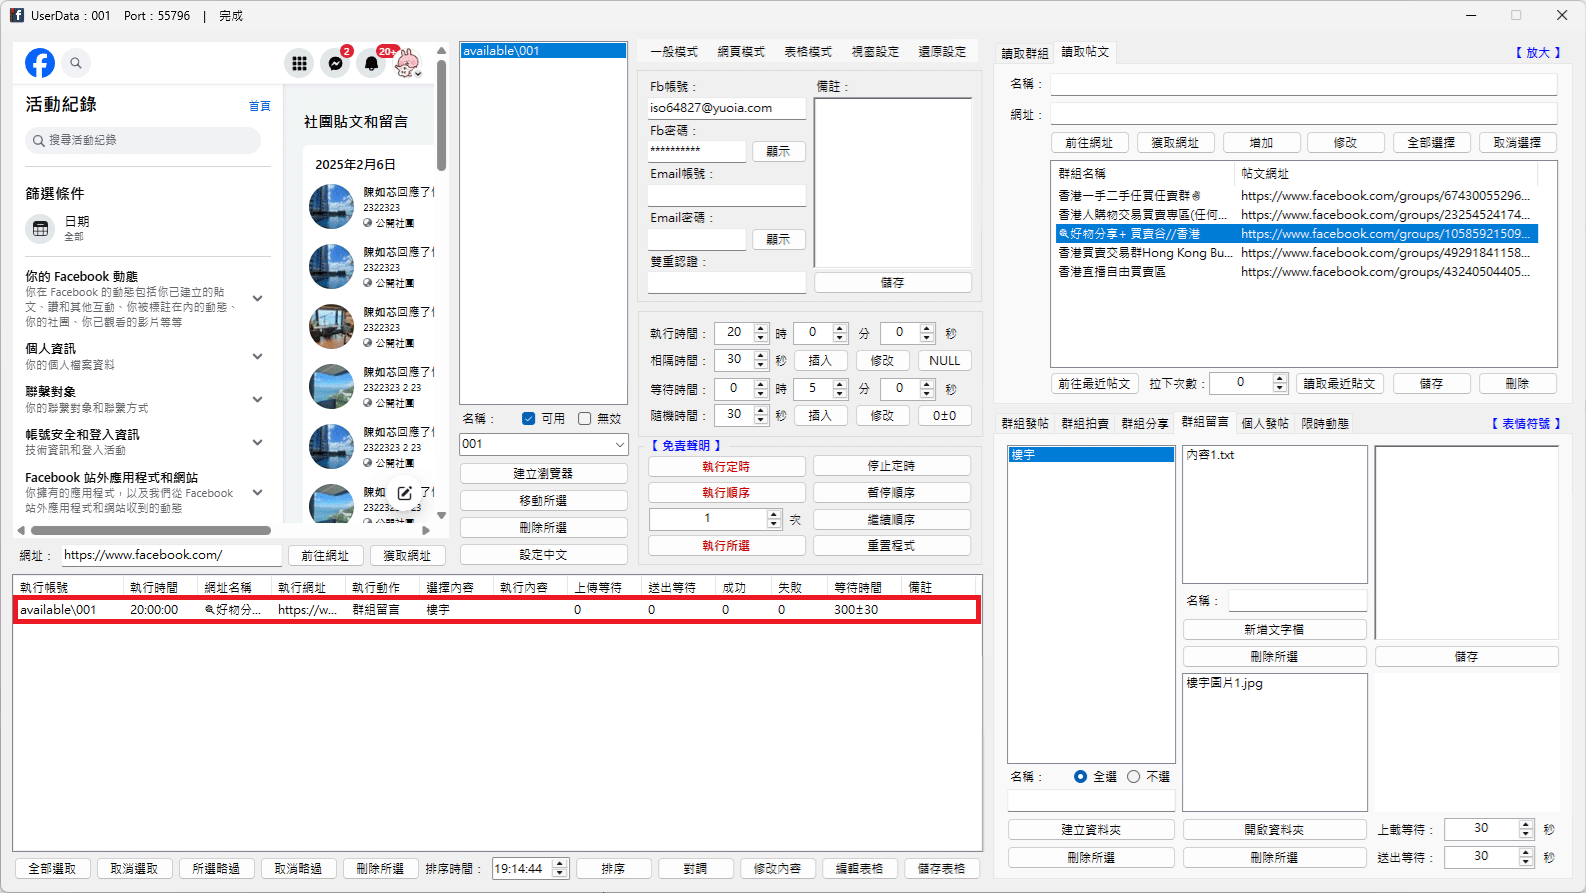The image size is (1586, 893).
Task: Expand 你的 Facebook 動態 section
Action: click(258, 298)
